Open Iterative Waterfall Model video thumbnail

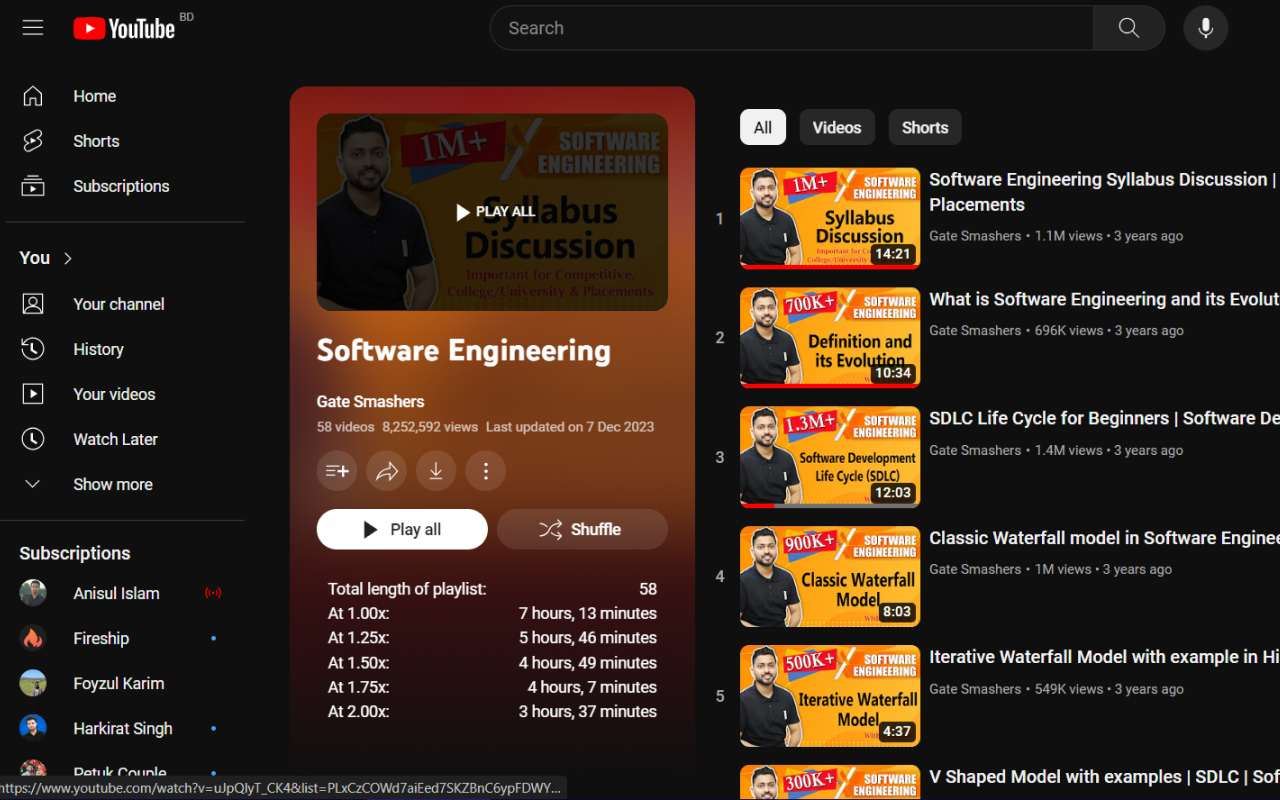tap(830, 696)
